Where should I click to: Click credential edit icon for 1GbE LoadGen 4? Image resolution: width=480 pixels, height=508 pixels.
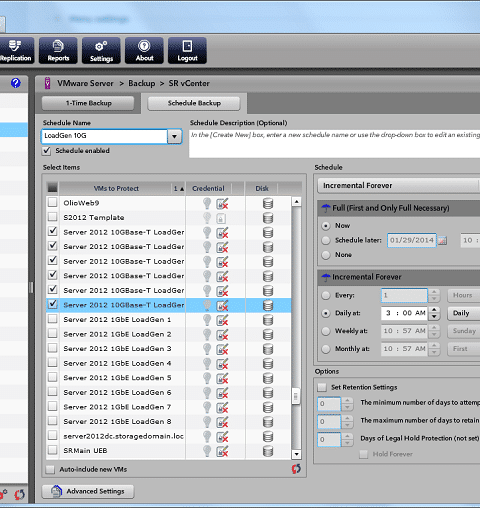pos(222,364)
